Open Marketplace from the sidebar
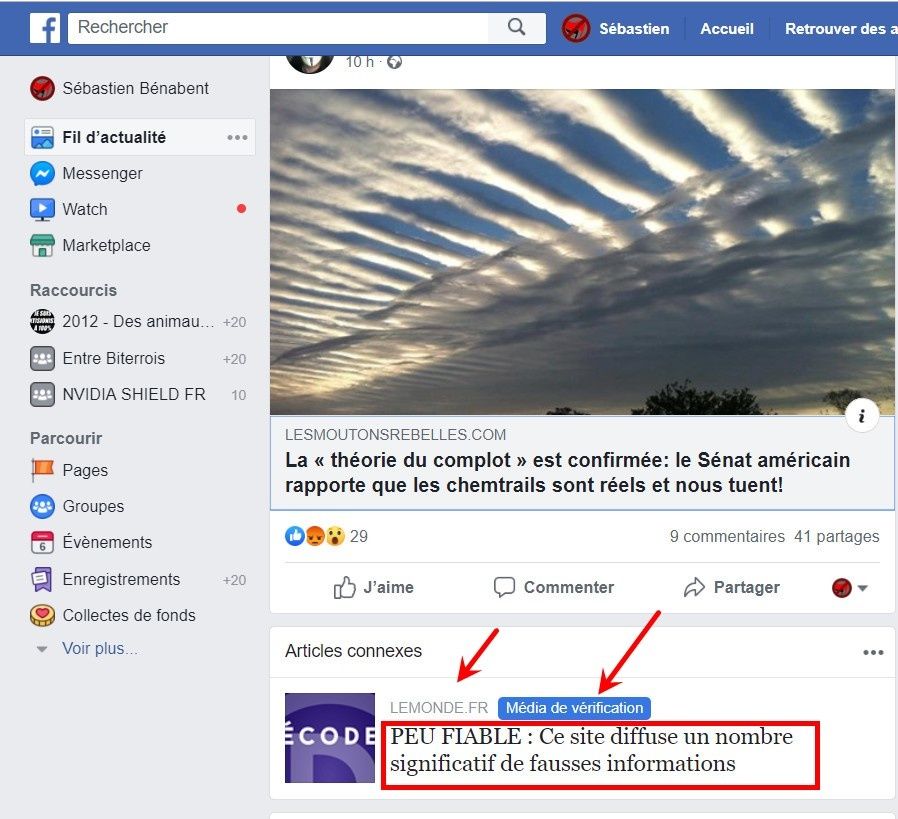Screen dimensions: 898x819 [90, 245]
